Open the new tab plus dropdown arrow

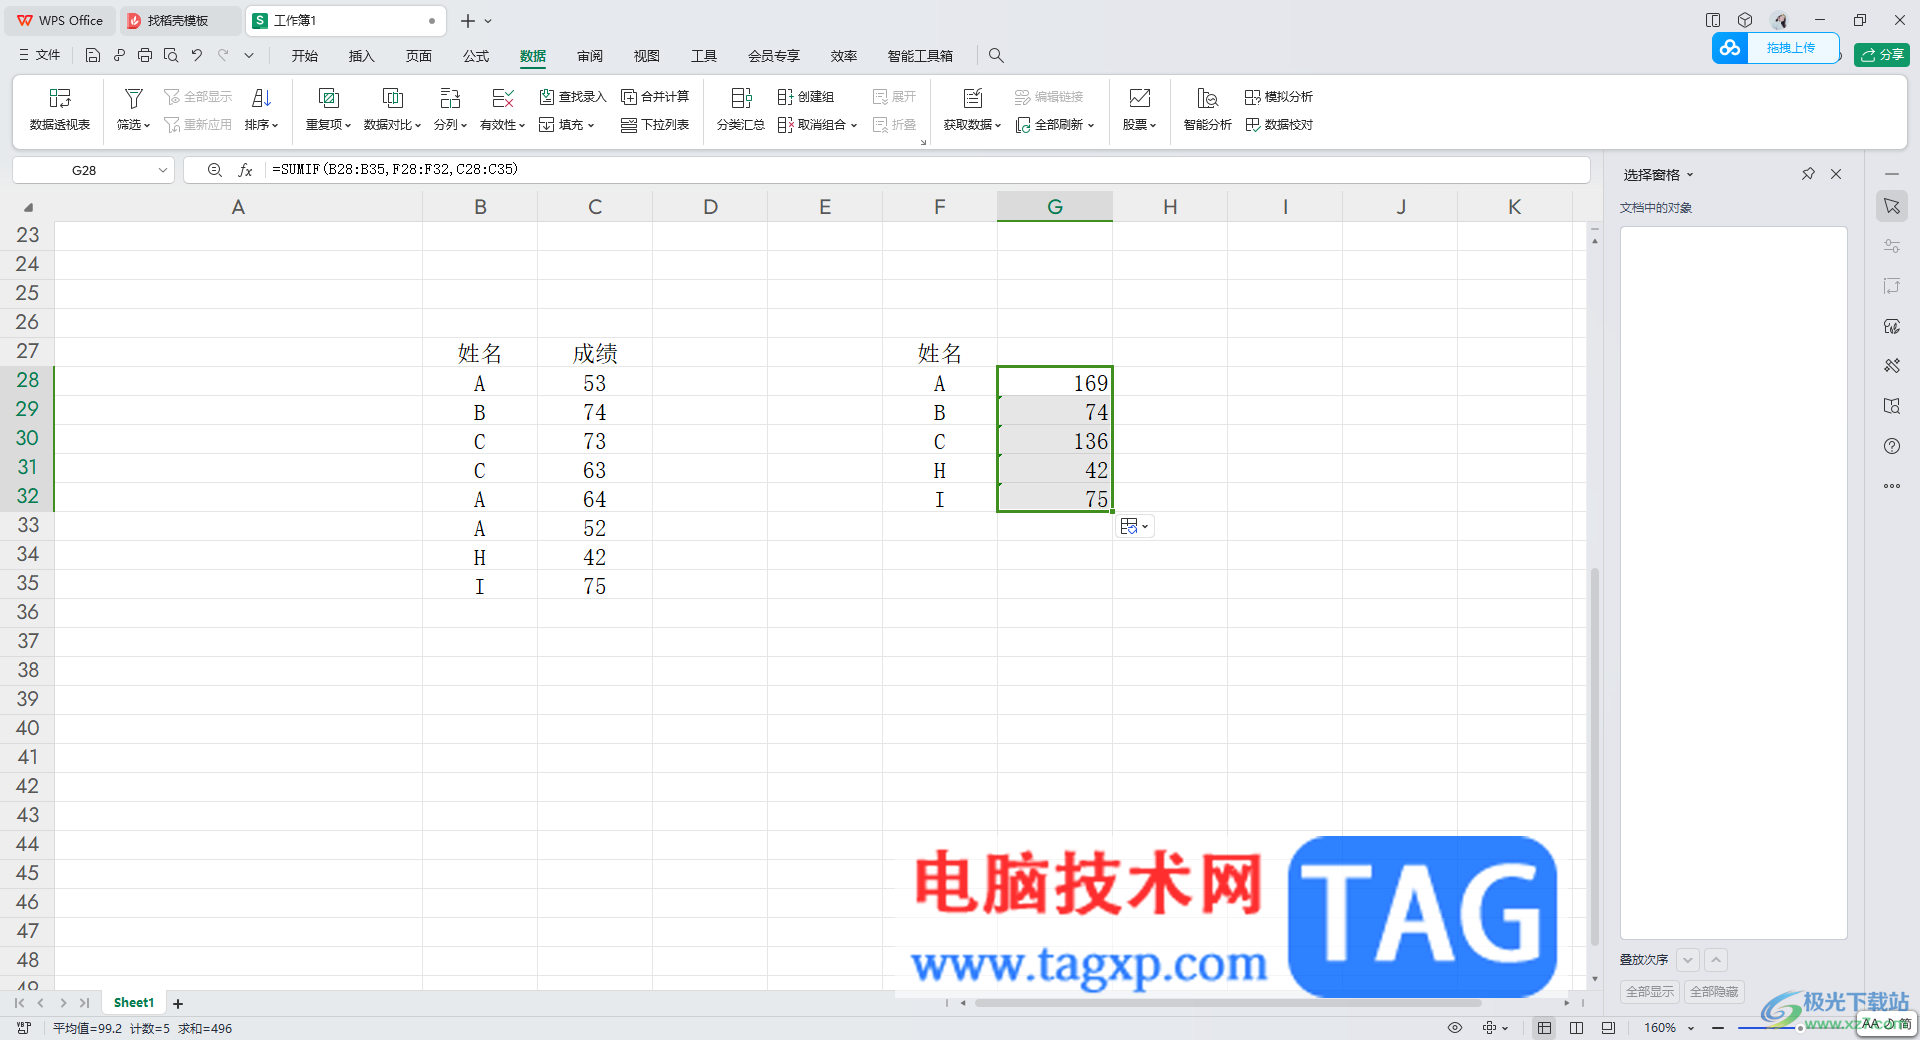[488, 21]
